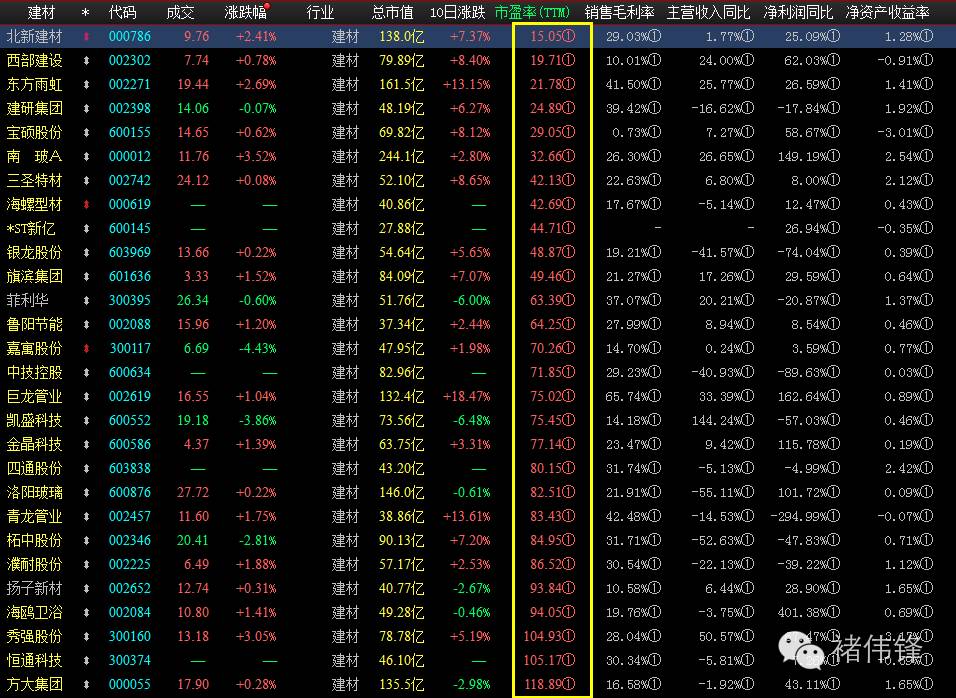Click the marker icon in the 西部建设 row
The image size is (956, 698).
click(86, 61)
